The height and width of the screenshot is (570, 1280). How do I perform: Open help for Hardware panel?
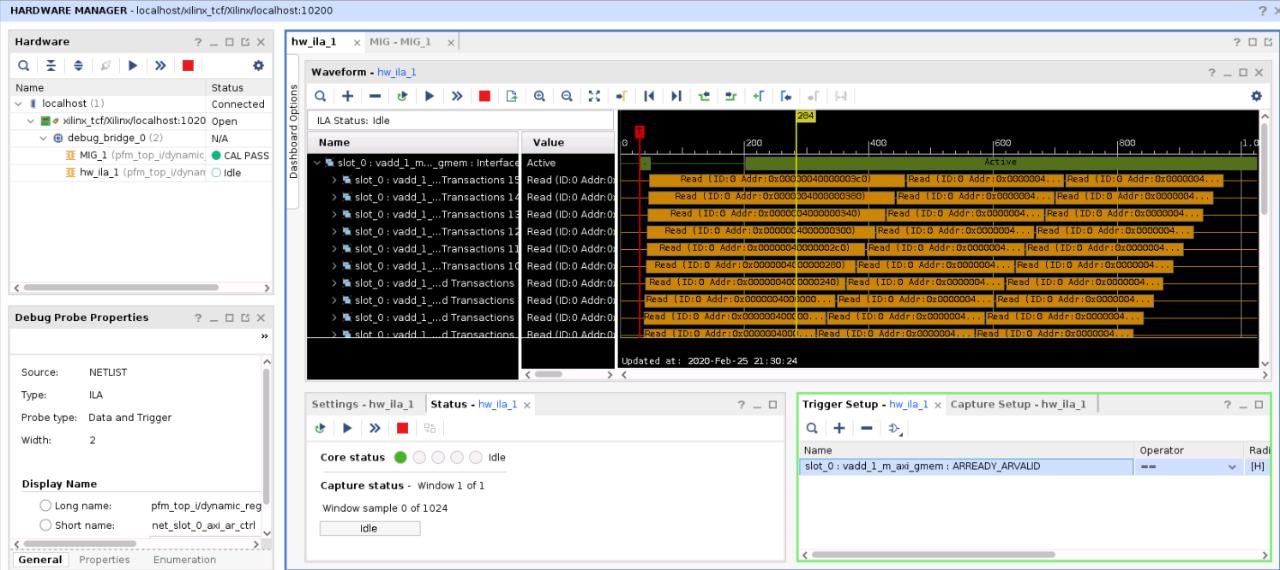[x=198, y=42]
